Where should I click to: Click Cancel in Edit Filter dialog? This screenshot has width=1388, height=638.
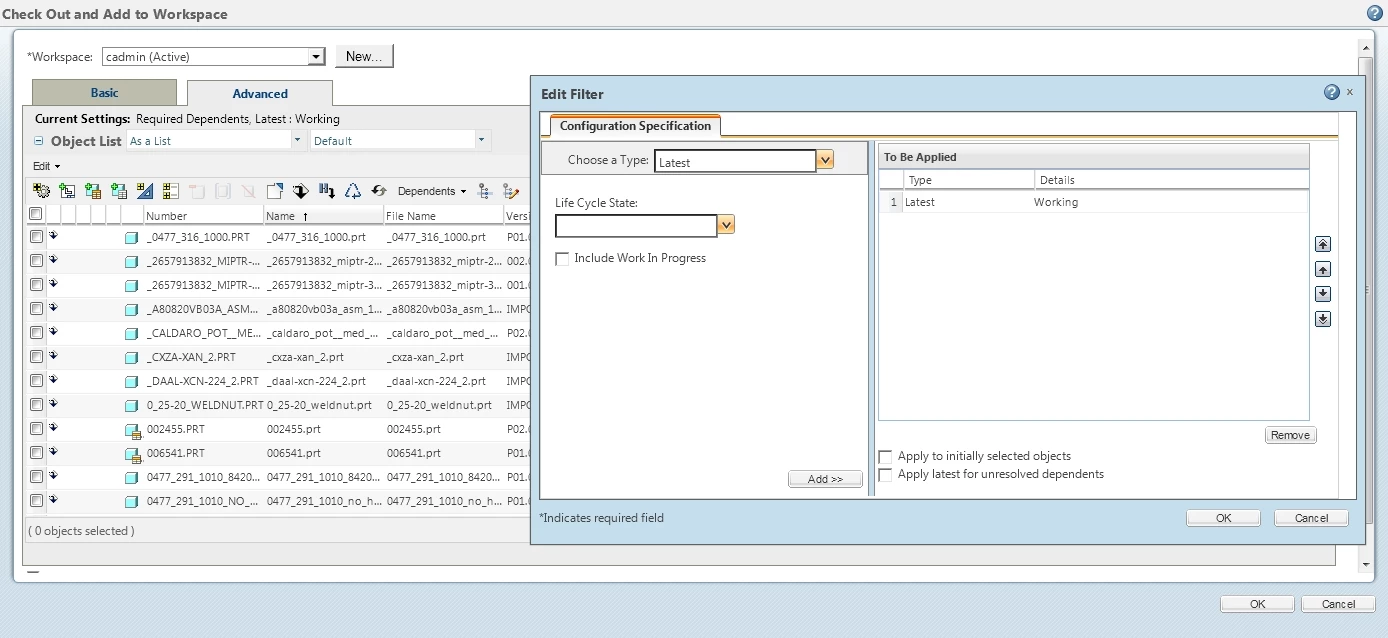pyautogui.click(x=1311, y=518)
